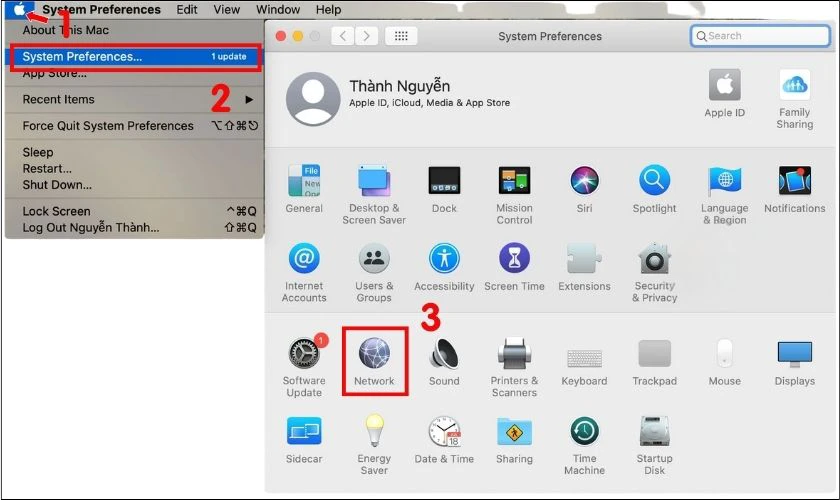840x500 pixels.
Task: Open the Window menu
Action: [278, 9]
